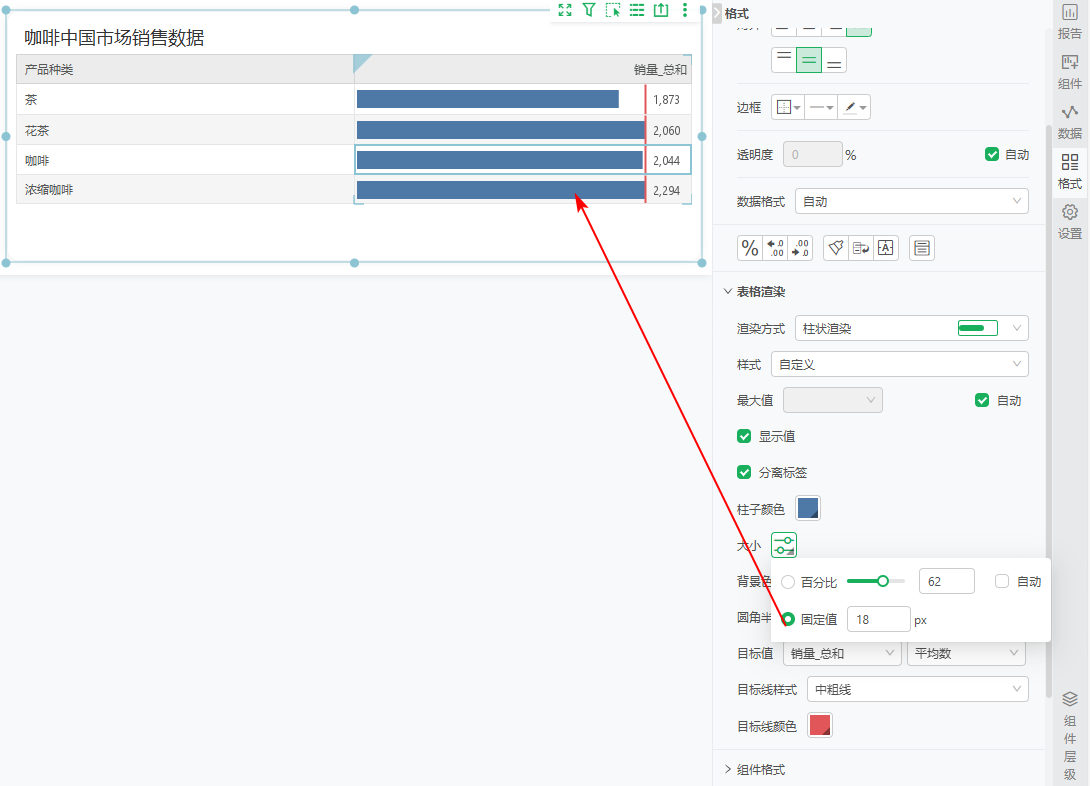Screen dimensions: 1090x786
Task: Toggle the 自动 checkbox for 透明度
Action: (x=992, y=154)
